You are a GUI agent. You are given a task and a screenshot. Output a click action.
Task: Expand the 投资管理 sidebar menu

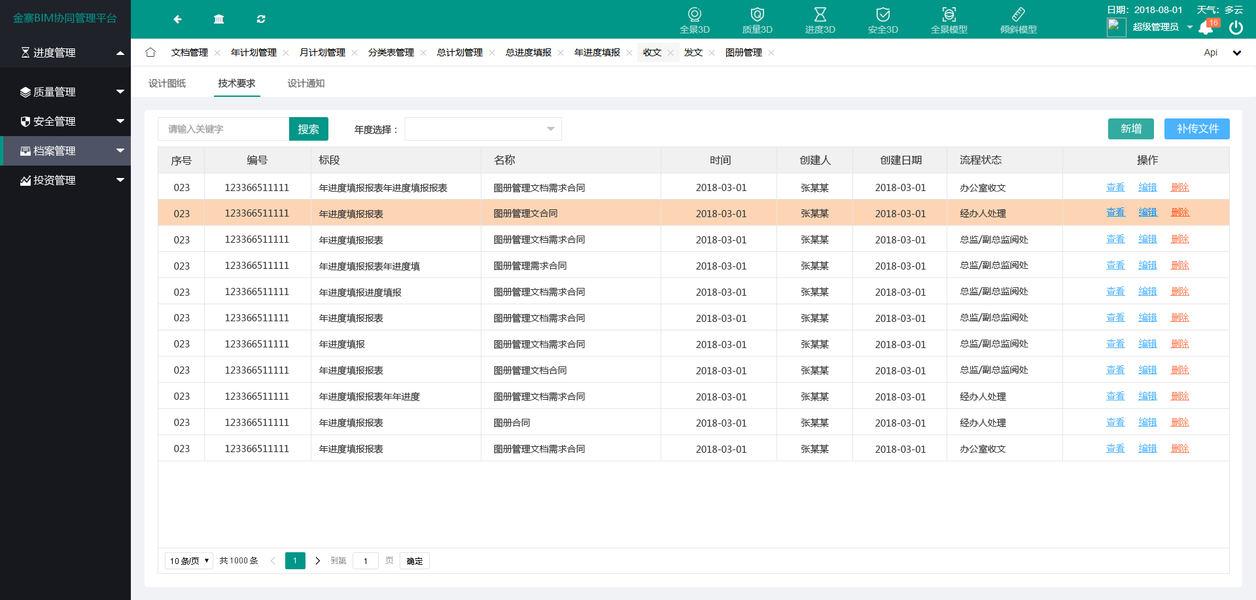pyautogui.click(x=65, y=180)
